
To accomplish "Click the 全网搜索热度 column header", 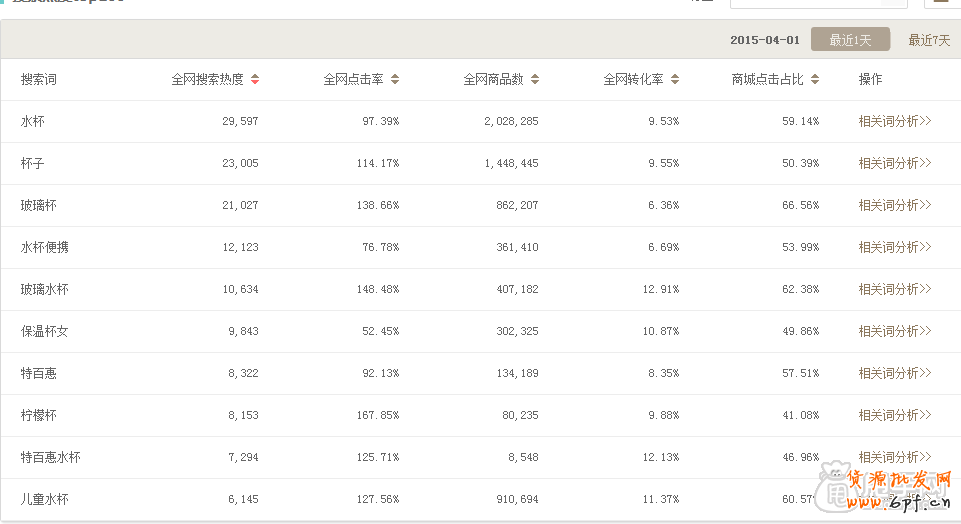I will [x=207, y=80].
